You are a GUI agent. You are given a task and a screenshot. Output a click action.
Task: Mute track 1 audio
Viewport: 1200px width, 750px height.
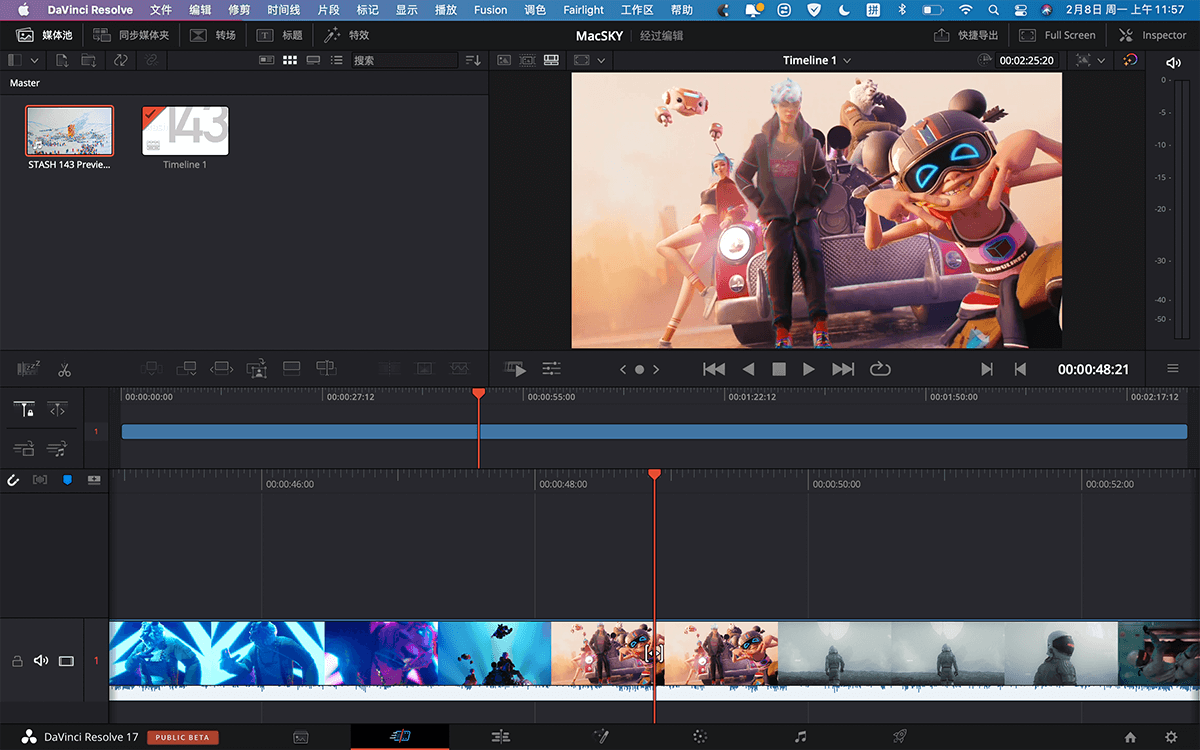(41, 661)
